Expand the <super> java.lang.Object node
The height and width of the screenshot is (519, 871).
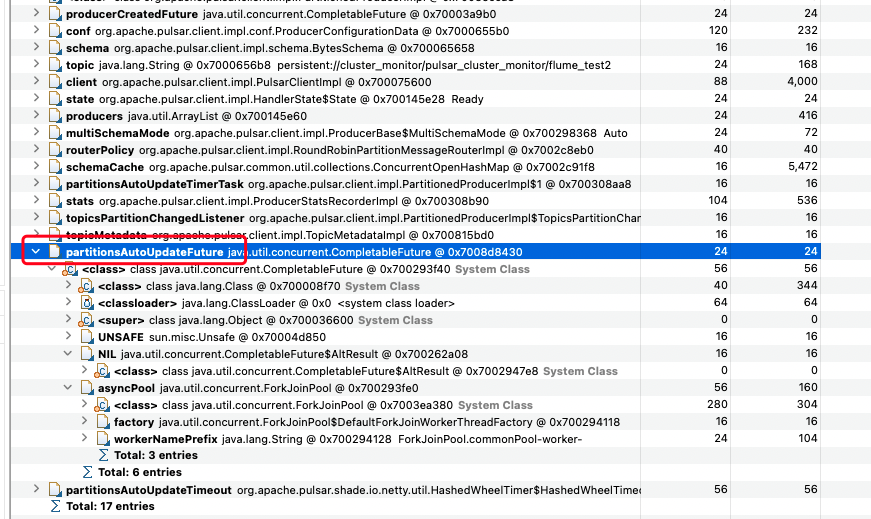(x=68, y=319)
